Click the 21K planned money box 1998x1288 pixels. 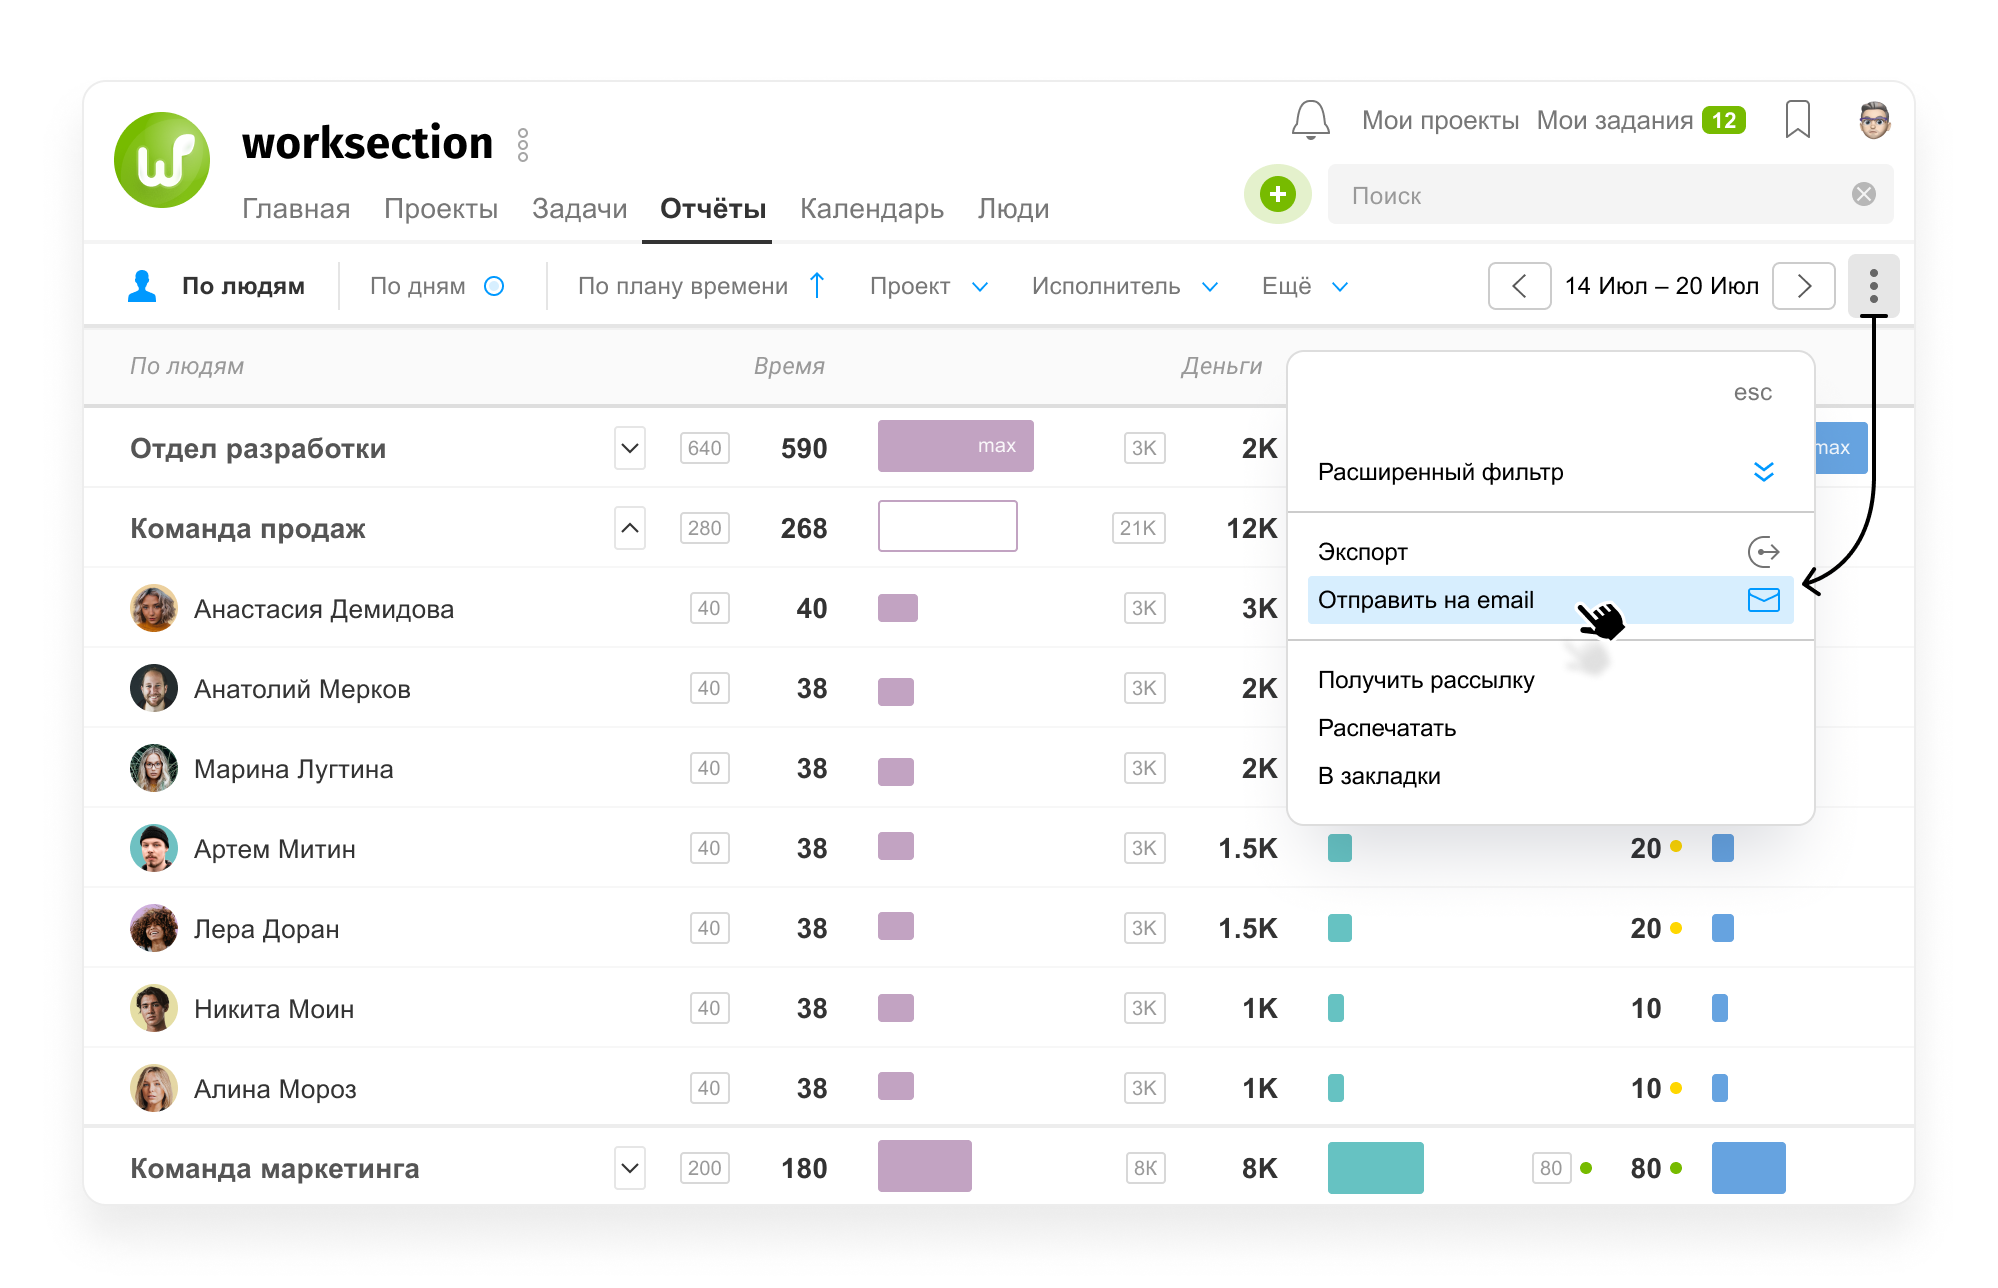[1138, 528]
